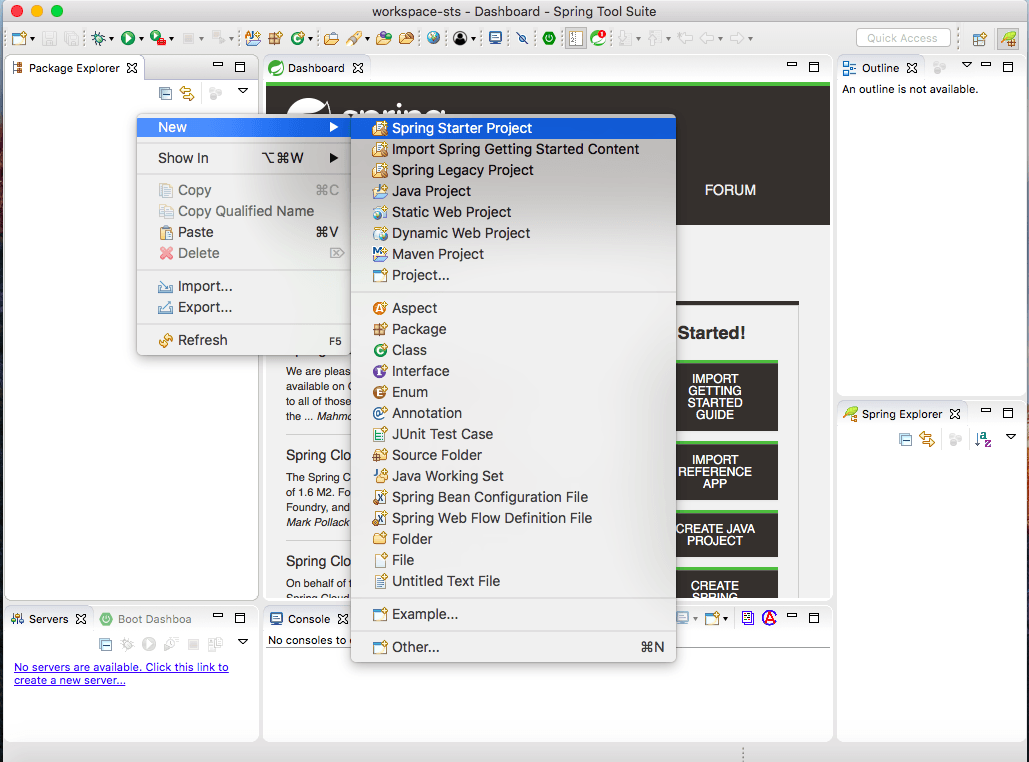Click the Open Web Browser globe icon
1029x762 pixels.
tap(433, 38)
